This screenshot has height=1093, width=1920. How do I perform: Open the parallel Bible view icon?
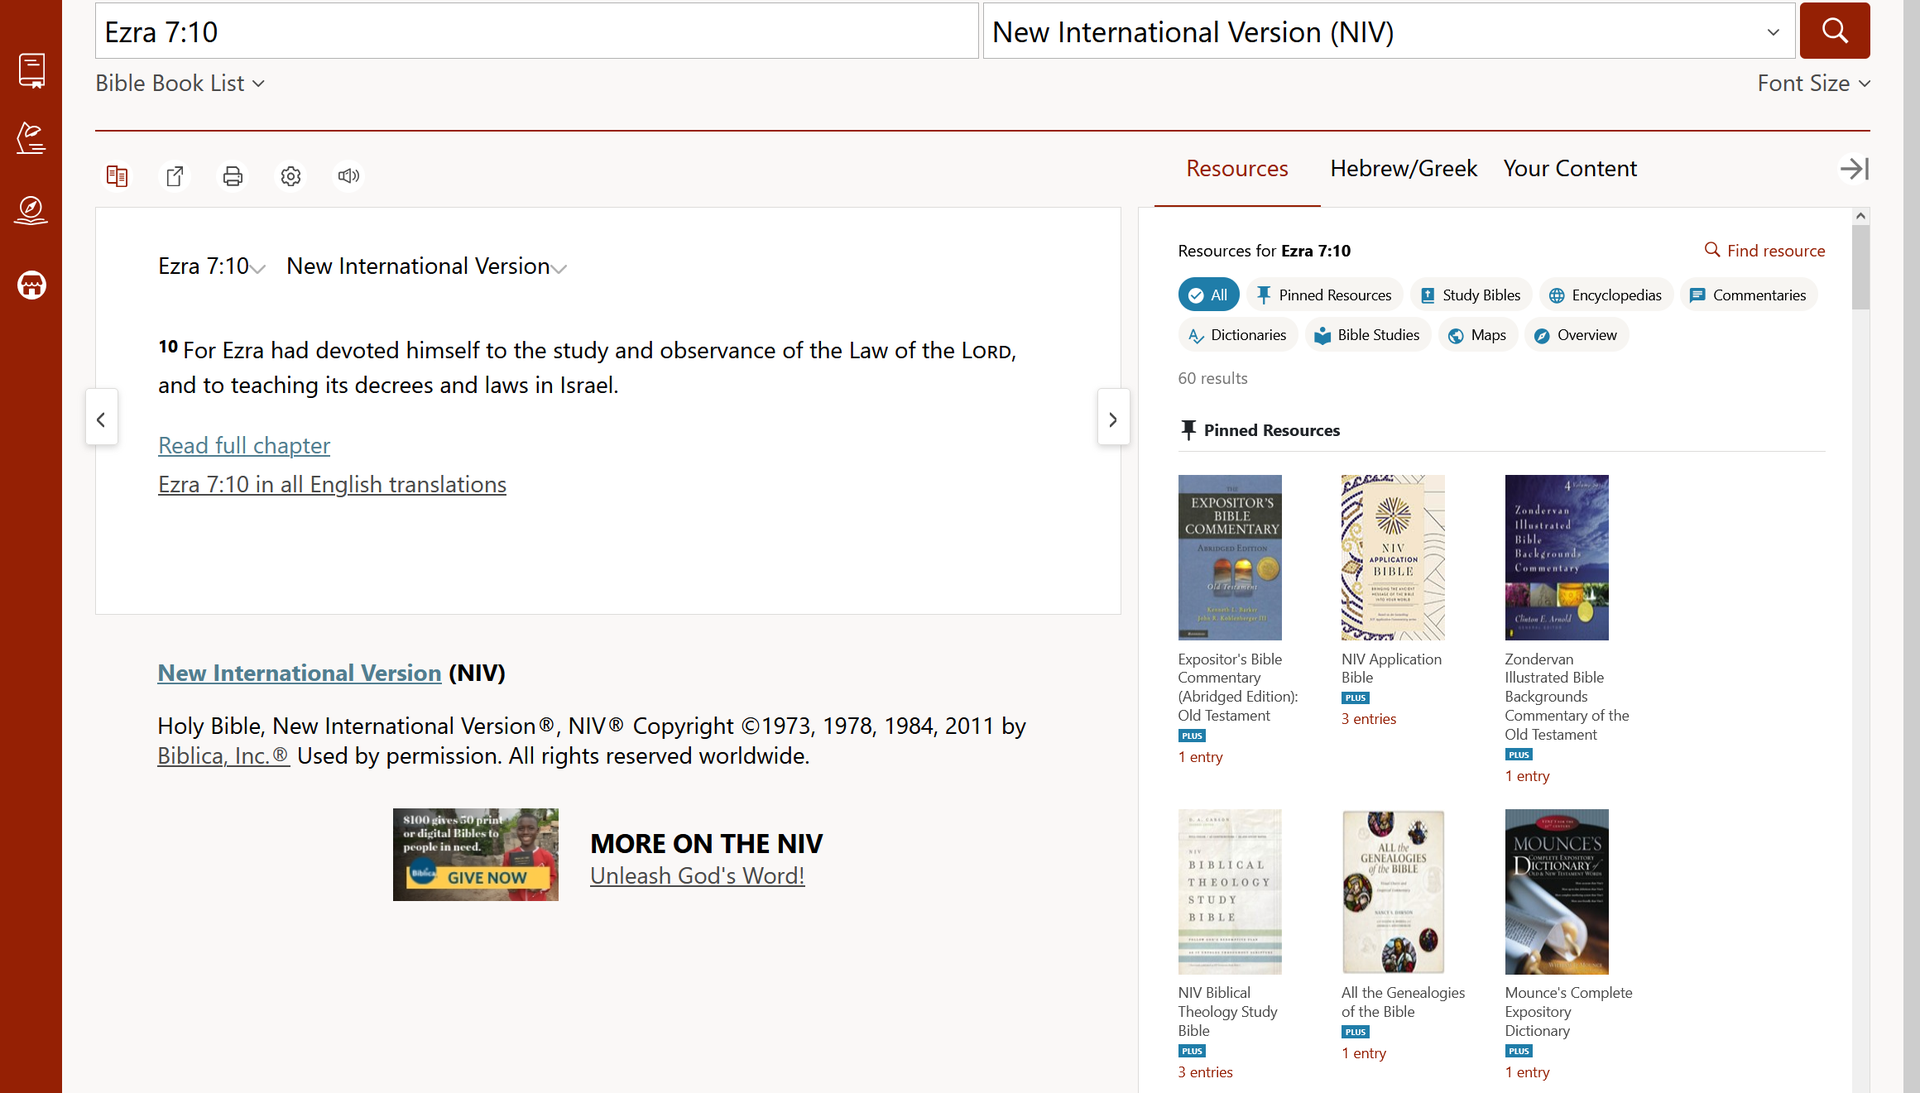(117, 176)
